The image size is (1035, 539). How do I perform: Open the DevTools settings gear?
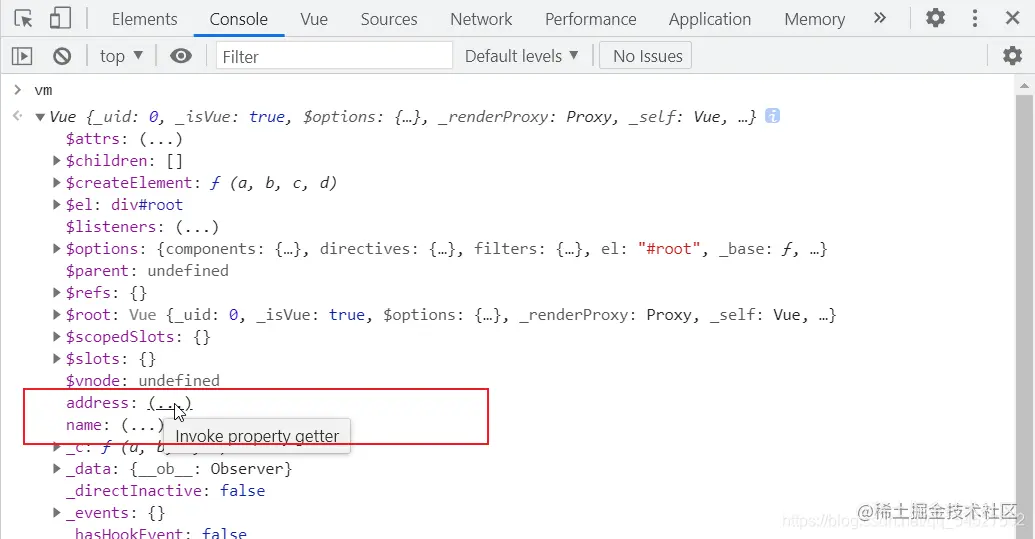pos(935,18)
